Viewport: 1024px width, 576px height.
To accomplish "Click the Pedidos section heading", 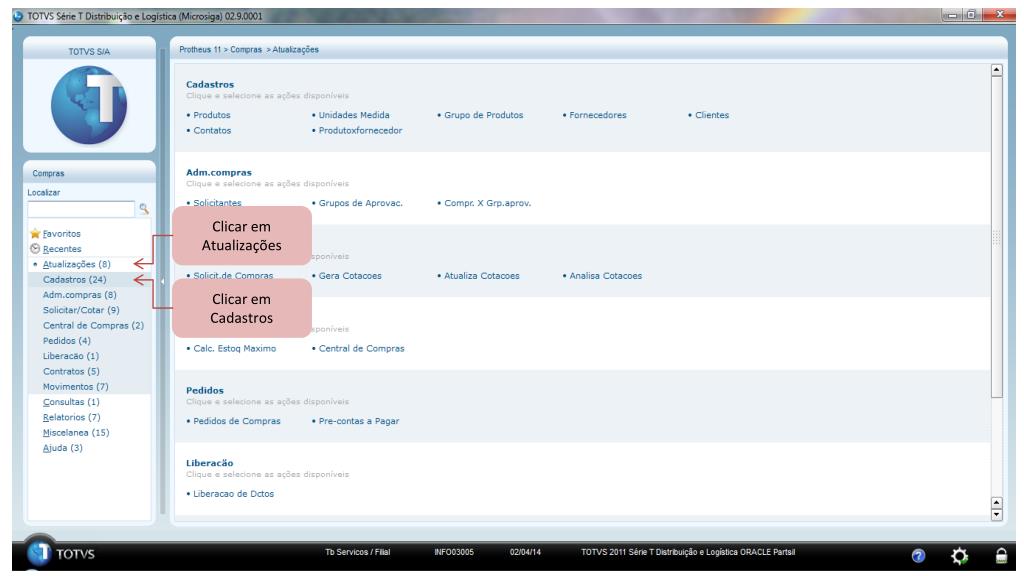I will 204,391.
